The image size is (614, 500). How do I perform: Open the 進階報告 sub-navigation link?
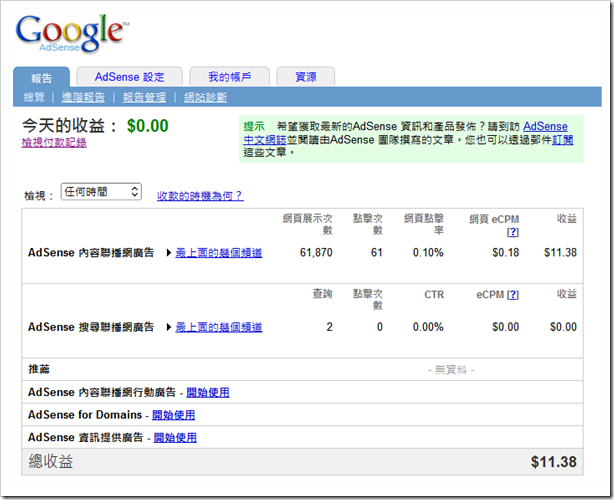click(83, 97)
